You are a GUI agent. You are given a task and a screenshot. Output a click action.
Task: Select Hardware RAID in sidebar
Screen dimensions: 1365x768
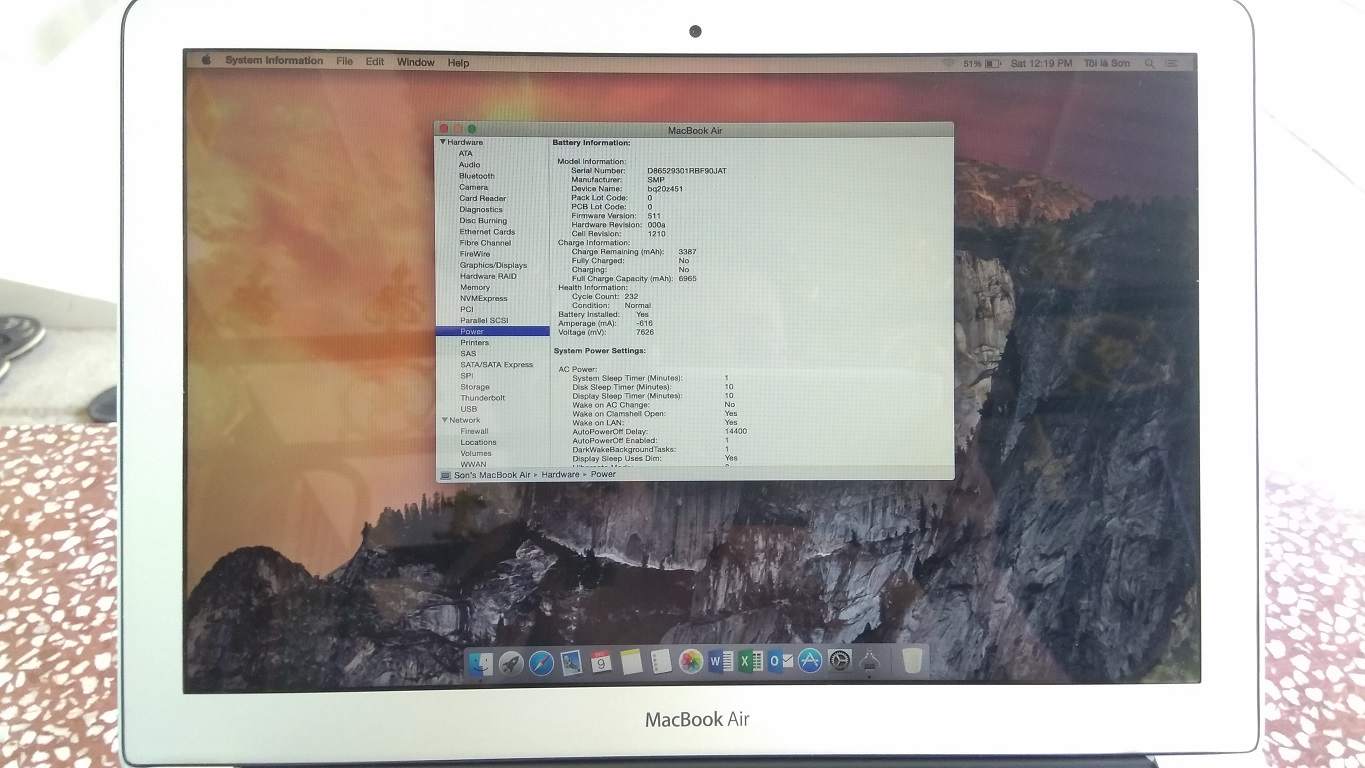488,276
